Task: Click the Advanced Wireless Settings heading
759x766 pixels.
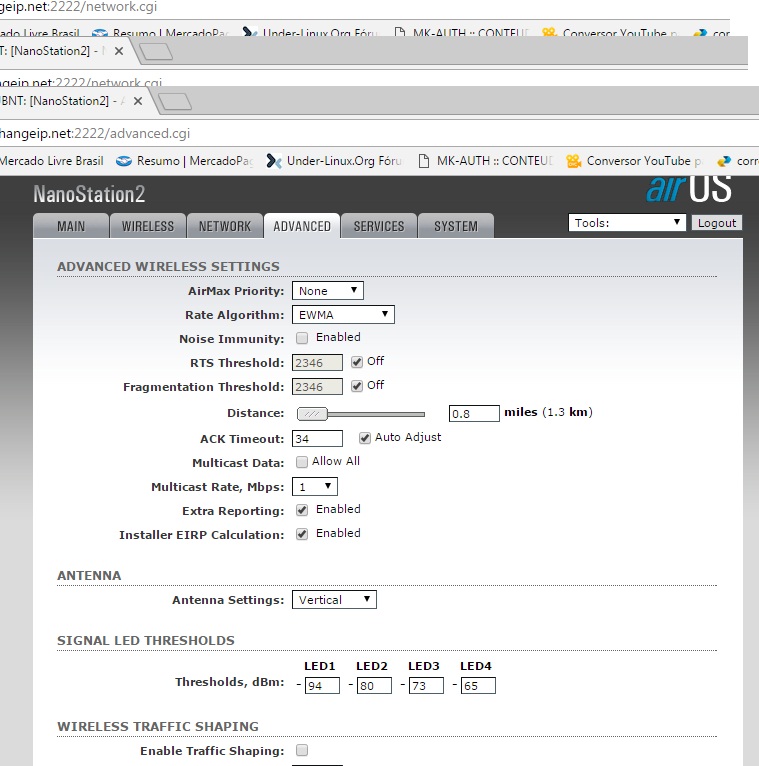Action: [x=169, y=266]
